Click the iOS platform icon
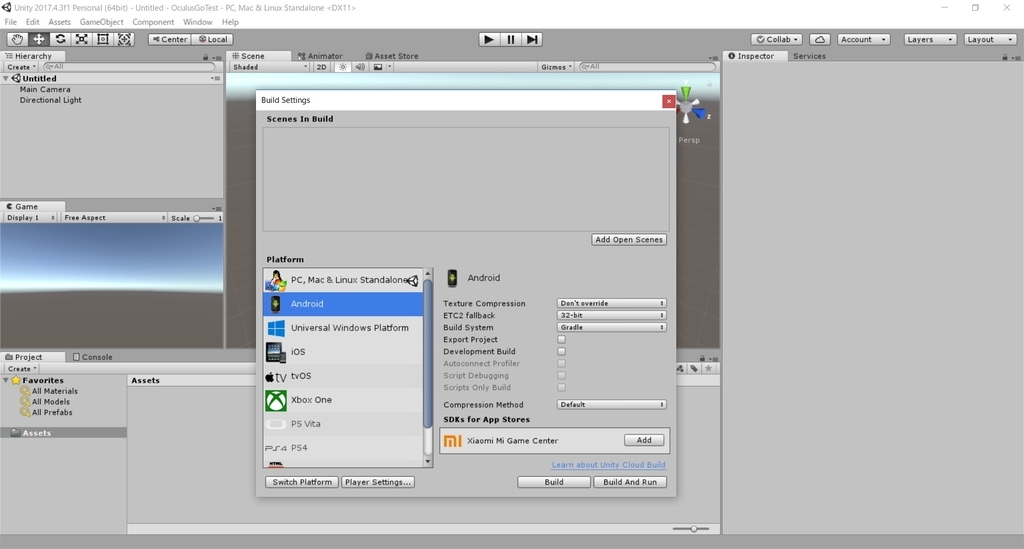 276,352
